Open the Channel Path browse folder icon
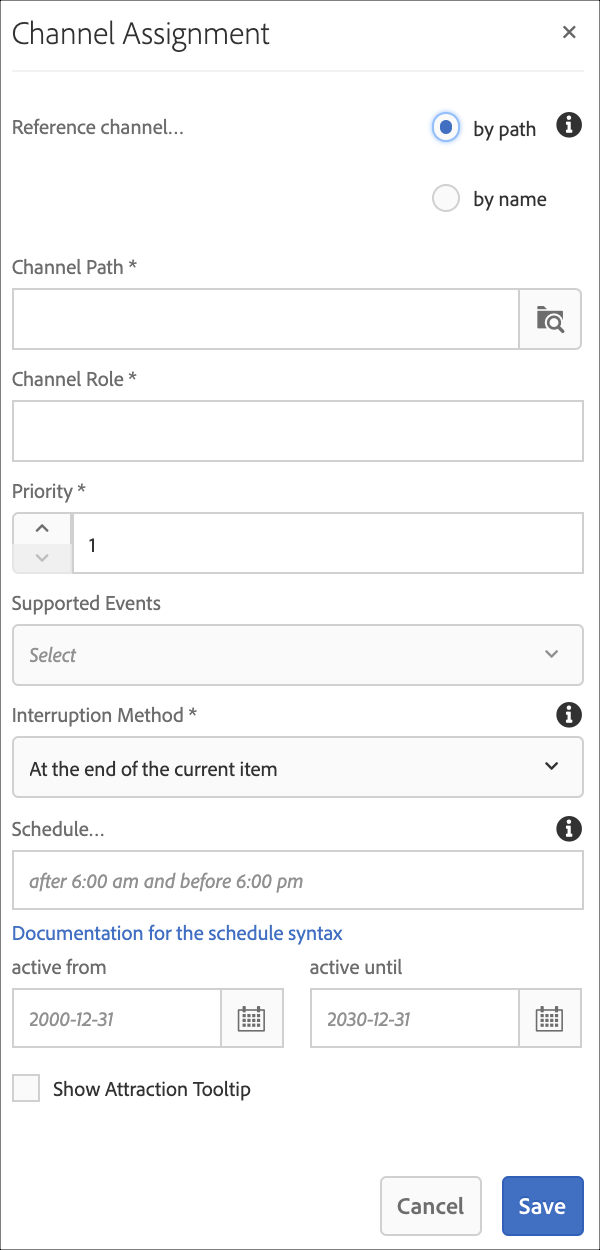This screenshot has width=600, height=1250. tap(550, 320)
